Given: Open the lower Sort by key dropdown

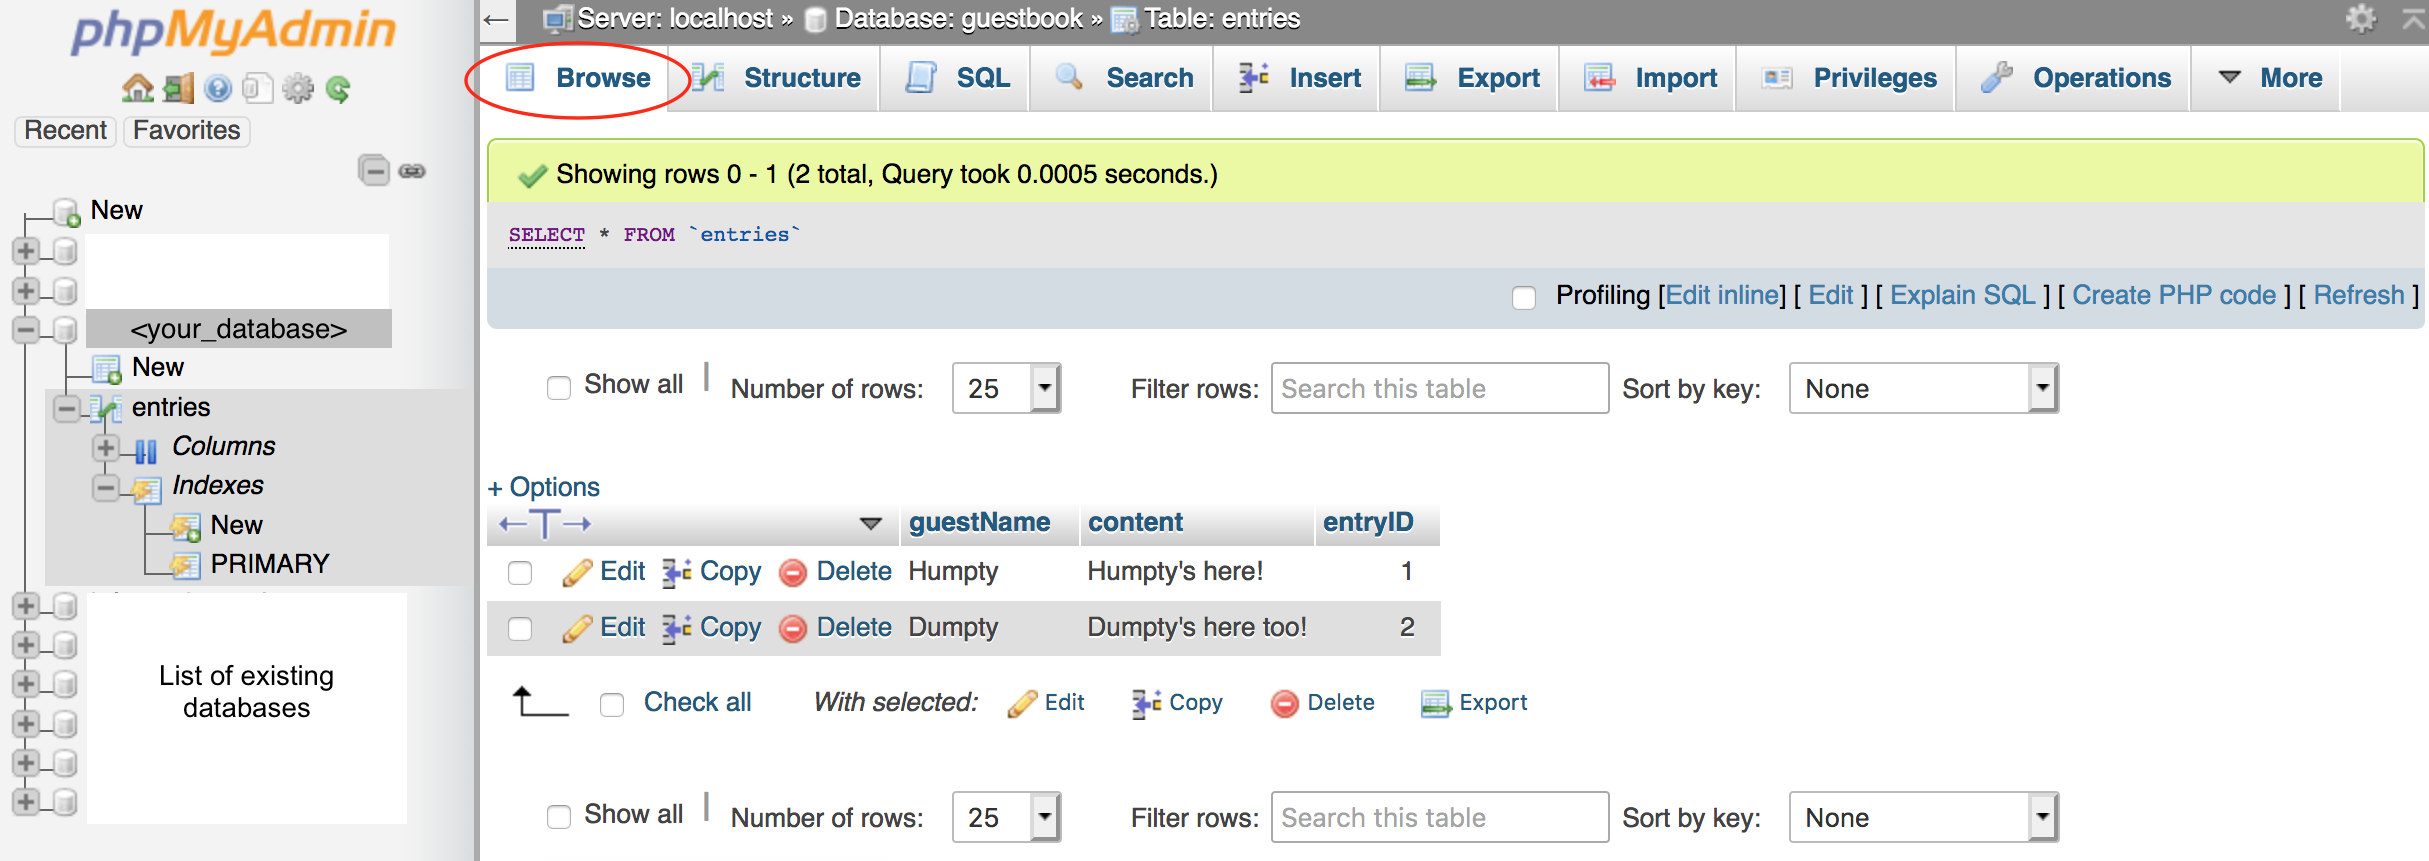Looking at the screenshot, I should pos(1923,817).
